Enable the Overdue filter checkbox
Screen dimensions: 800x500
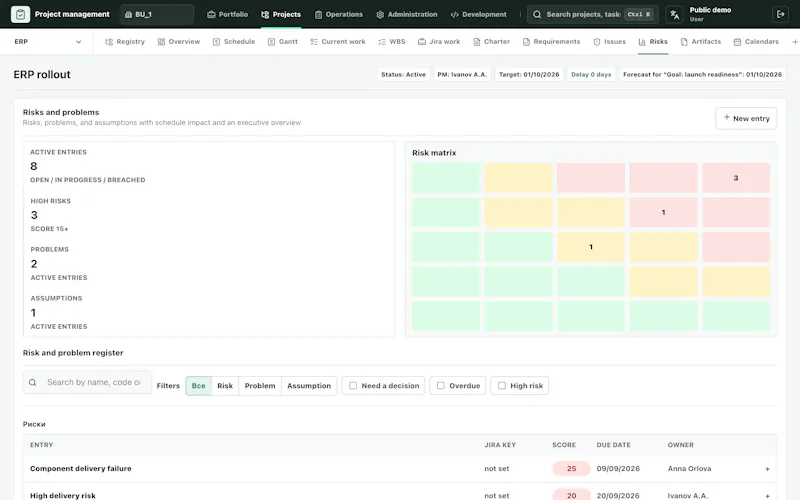pos(441,386)
